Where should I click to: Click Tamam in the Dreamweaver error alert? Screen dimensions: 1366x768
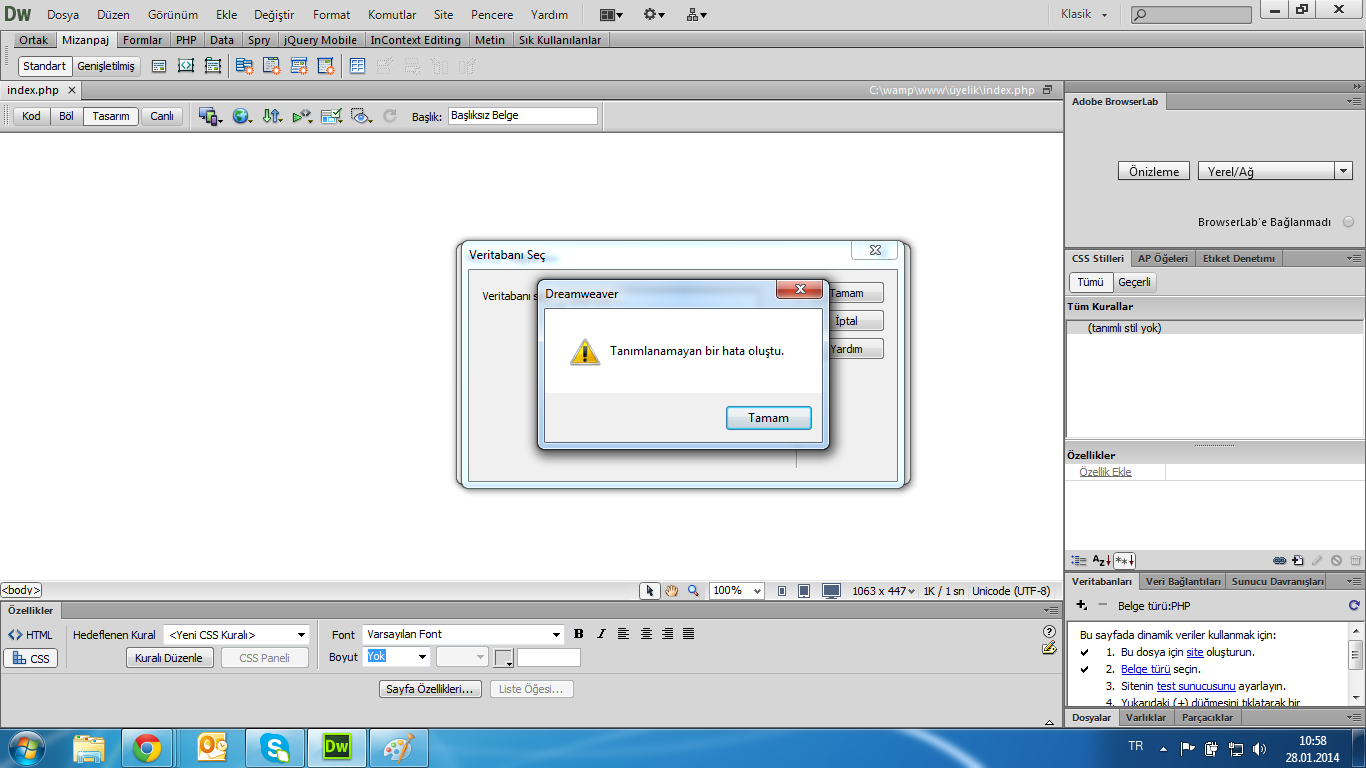[768, 418]
